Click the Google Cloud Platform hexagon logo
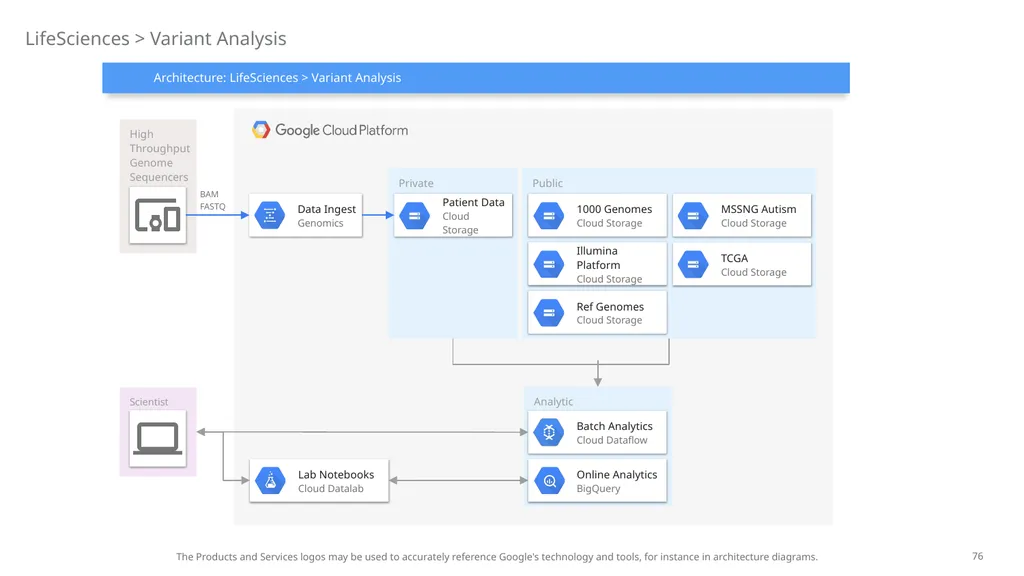This screenshot has width=1024, height=576. coord(261,130)
